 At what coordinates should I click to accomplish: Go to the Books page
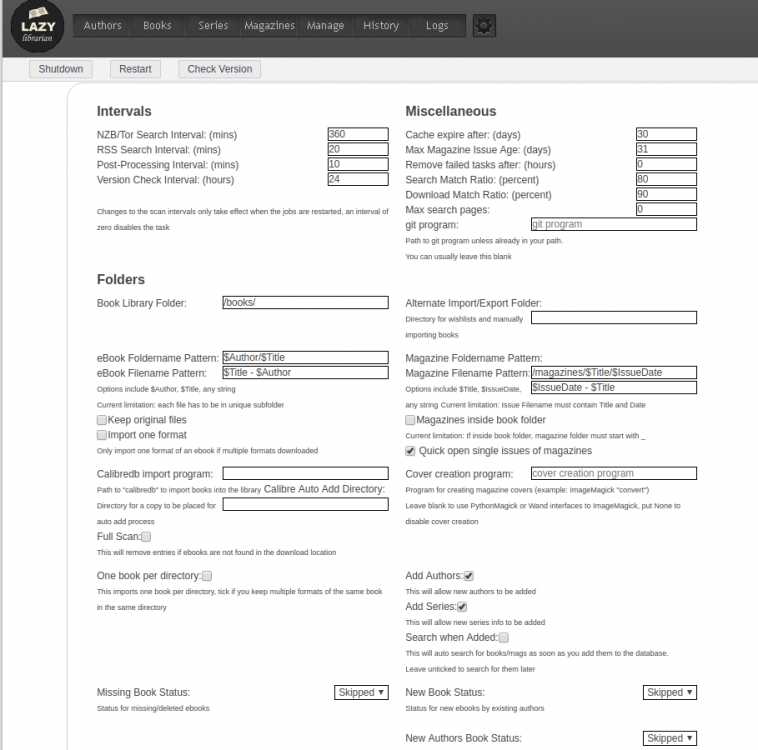click(x=157, y=26)
